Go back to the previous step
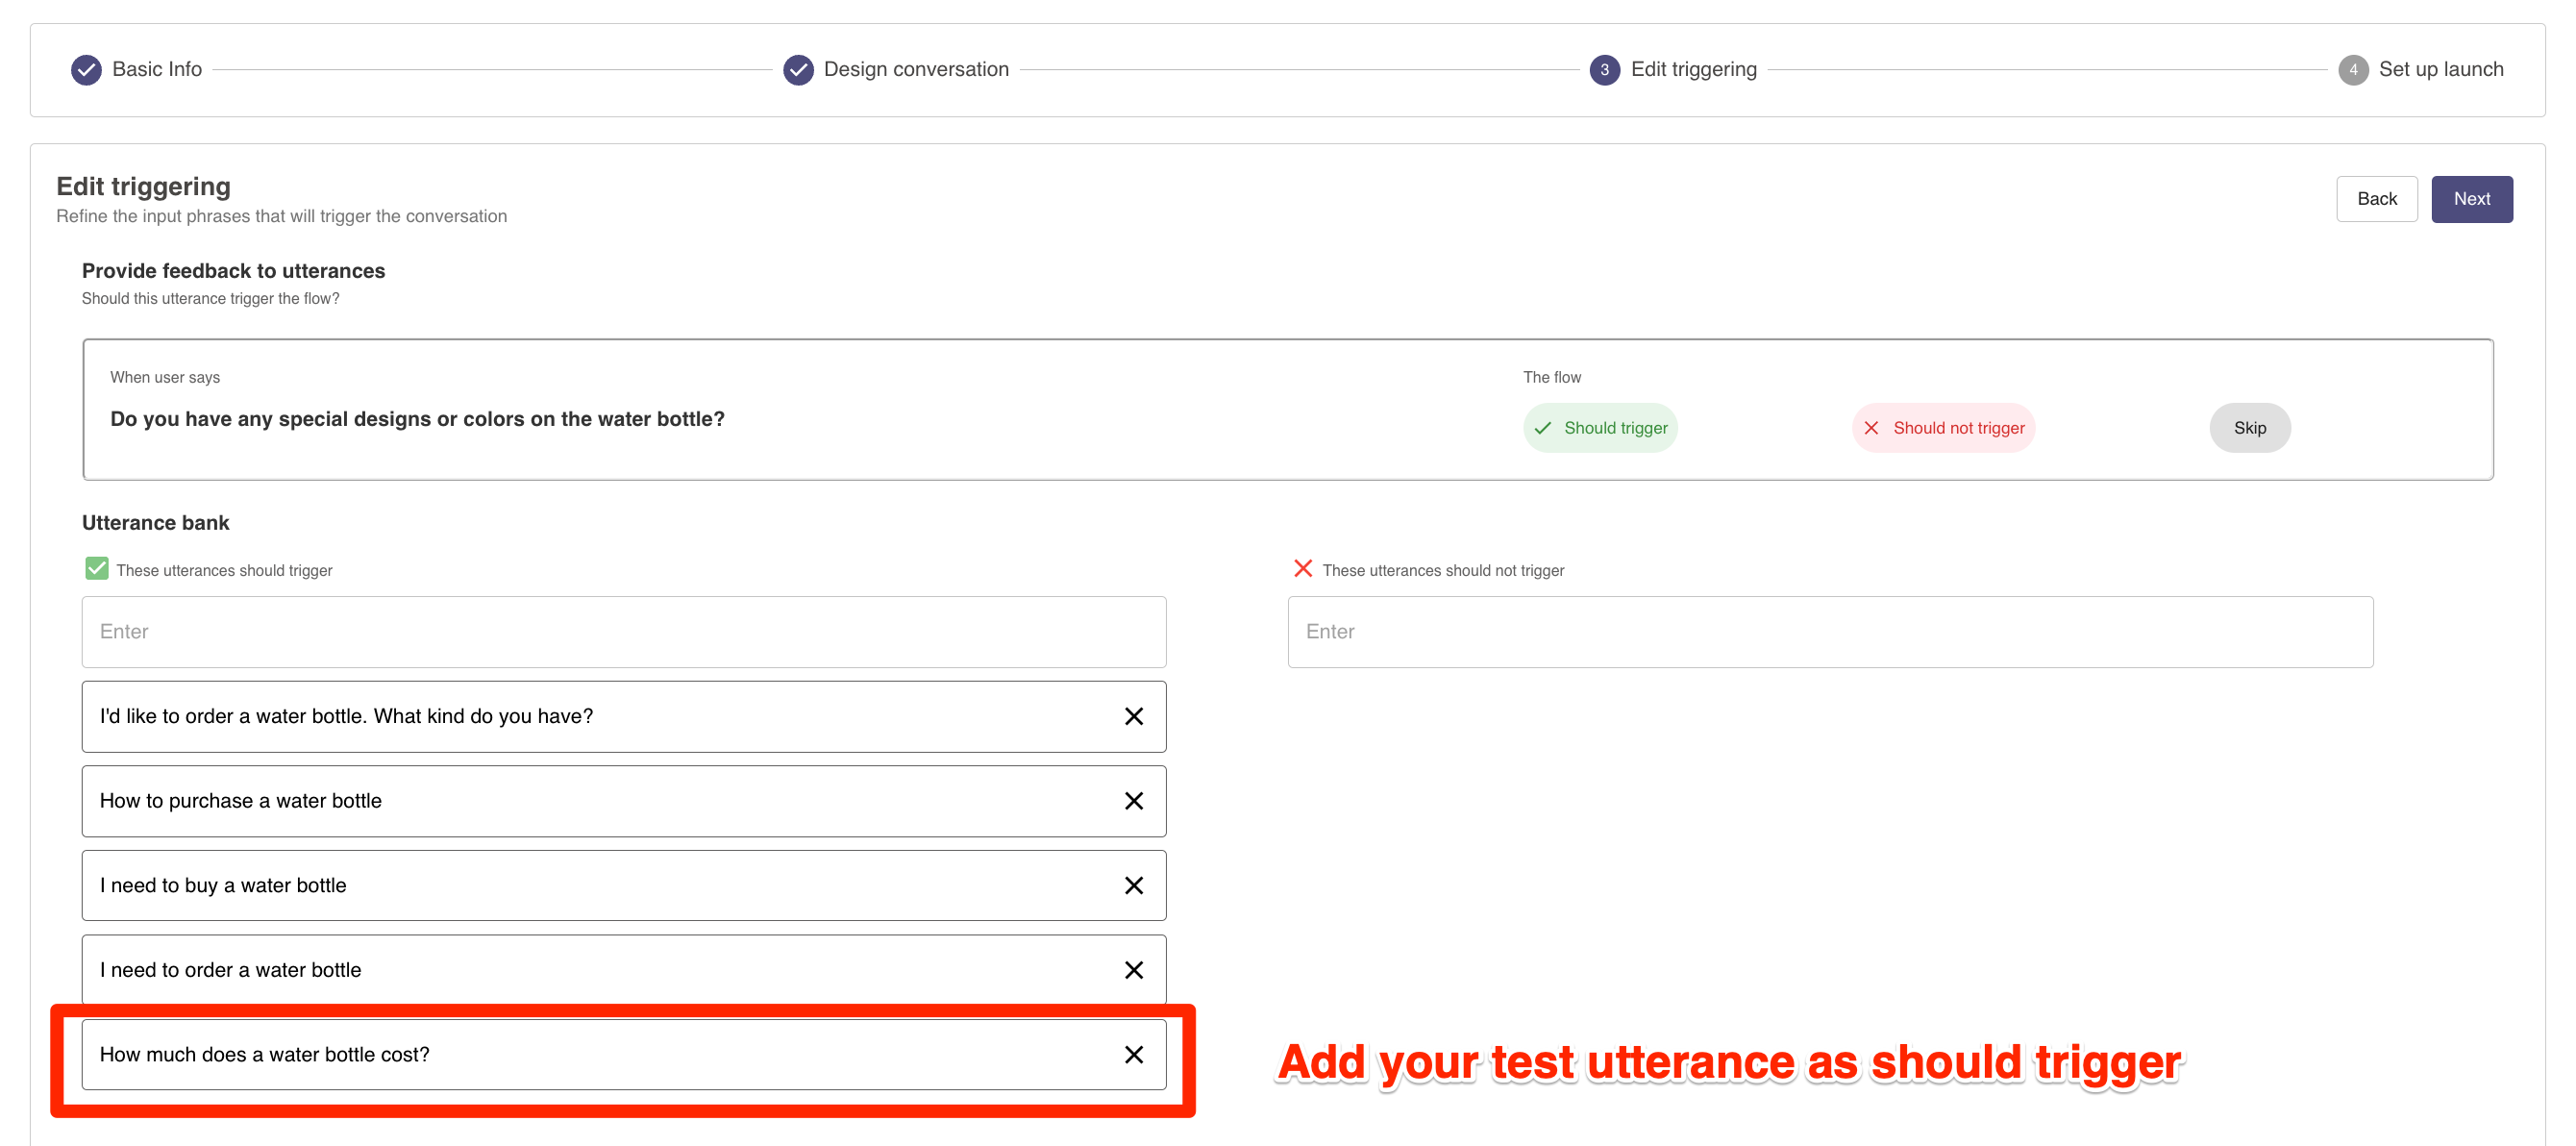 tap(2376, 199)
